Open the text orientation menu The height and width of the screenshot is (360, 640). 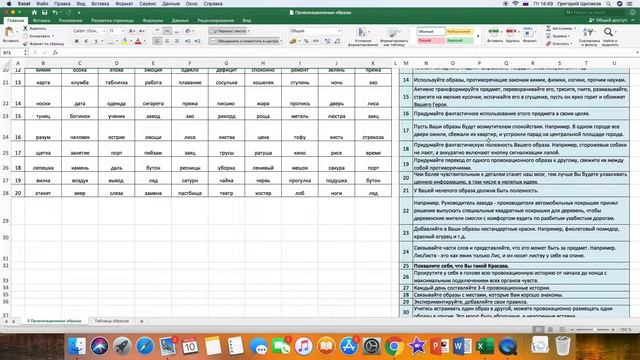[x=189, y=31]
